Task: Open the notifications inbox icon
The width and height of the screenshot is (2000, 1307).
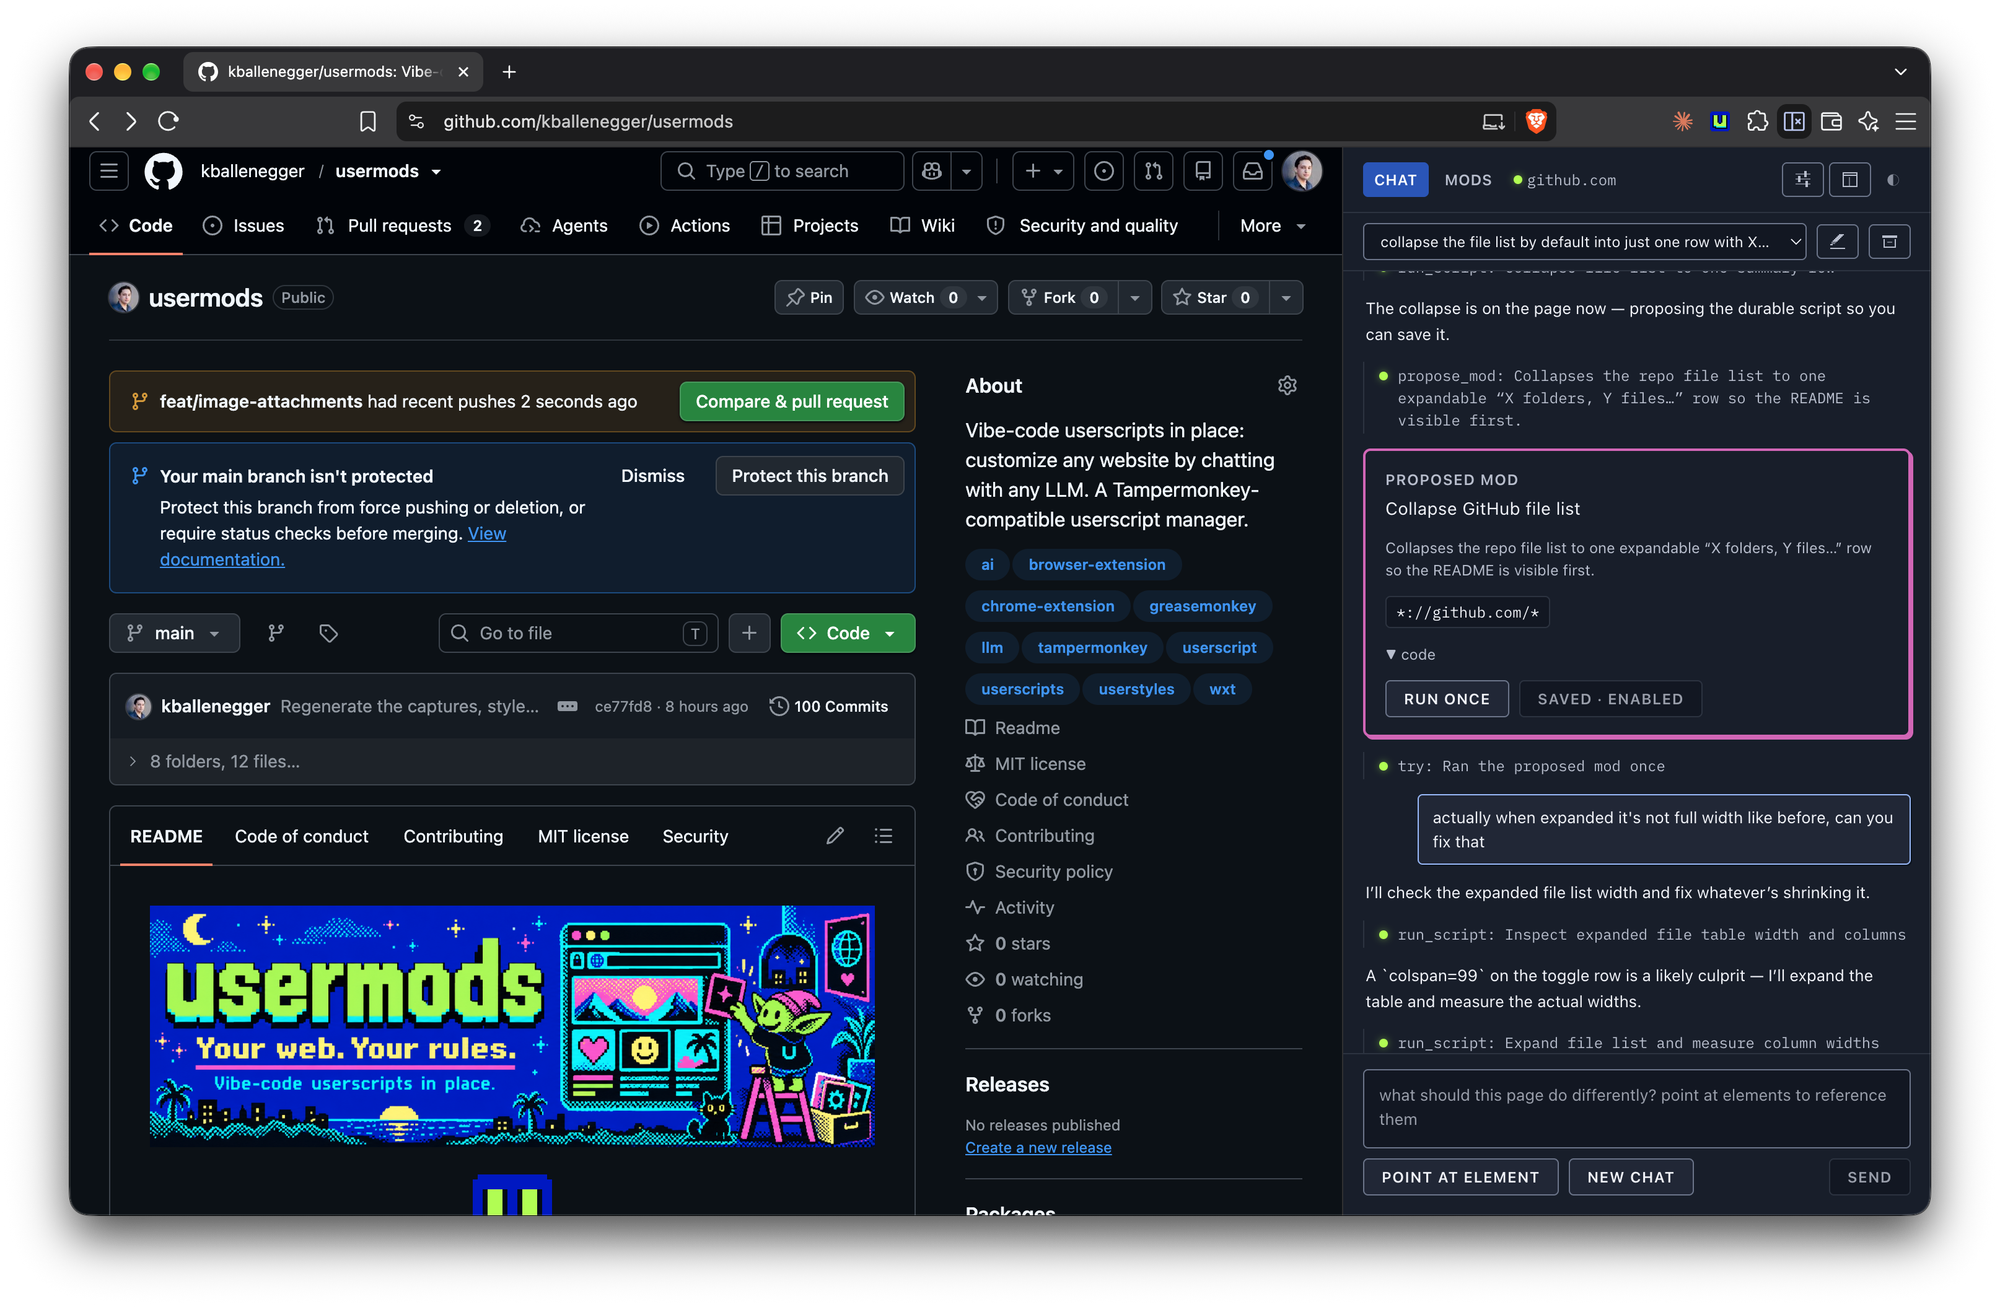Action: pos(1253,171)
